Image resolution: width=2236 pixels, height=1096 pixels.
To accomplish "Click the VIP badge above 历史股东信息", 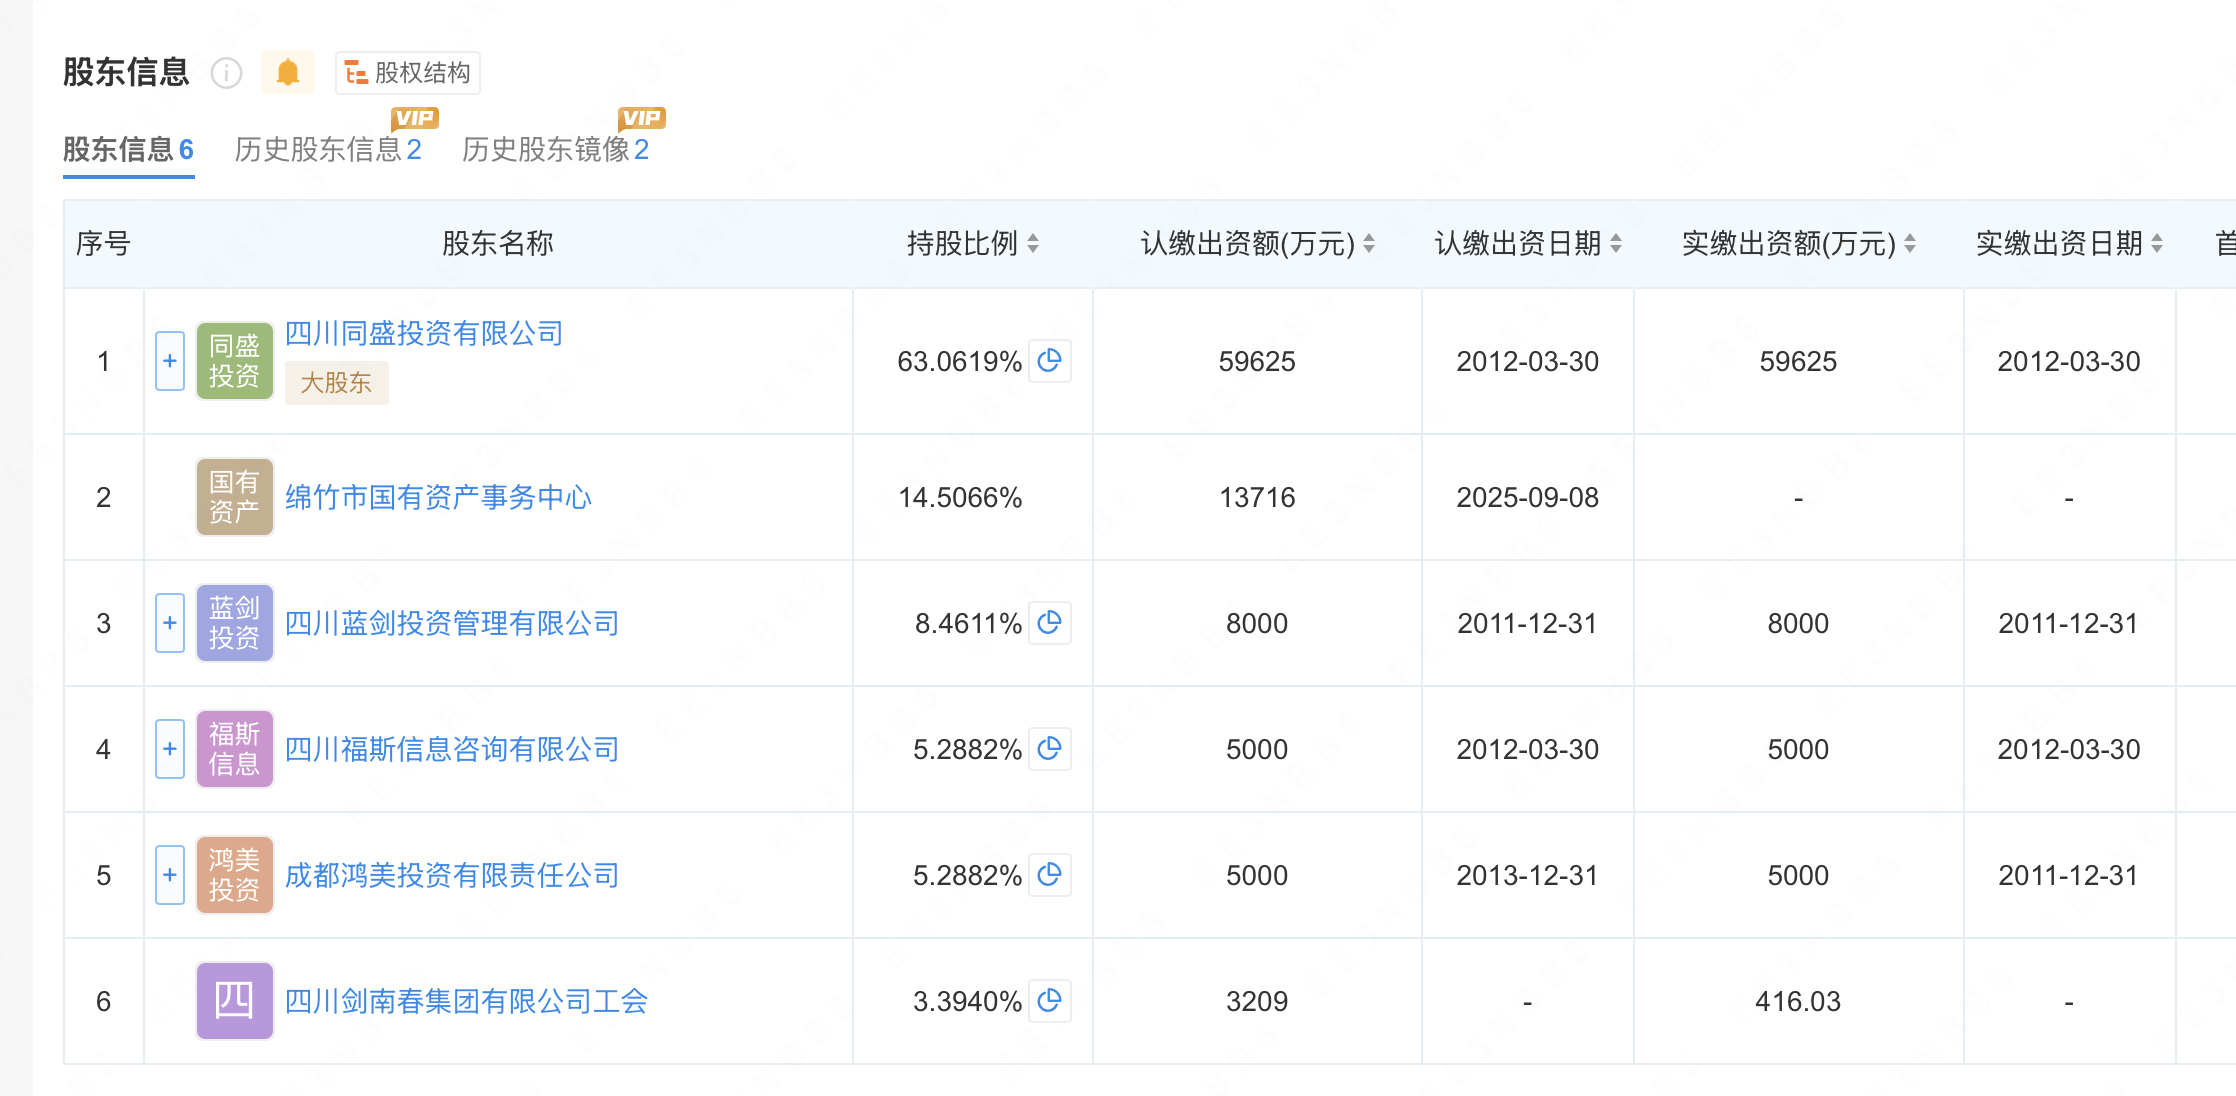I will tap(414, 117).
